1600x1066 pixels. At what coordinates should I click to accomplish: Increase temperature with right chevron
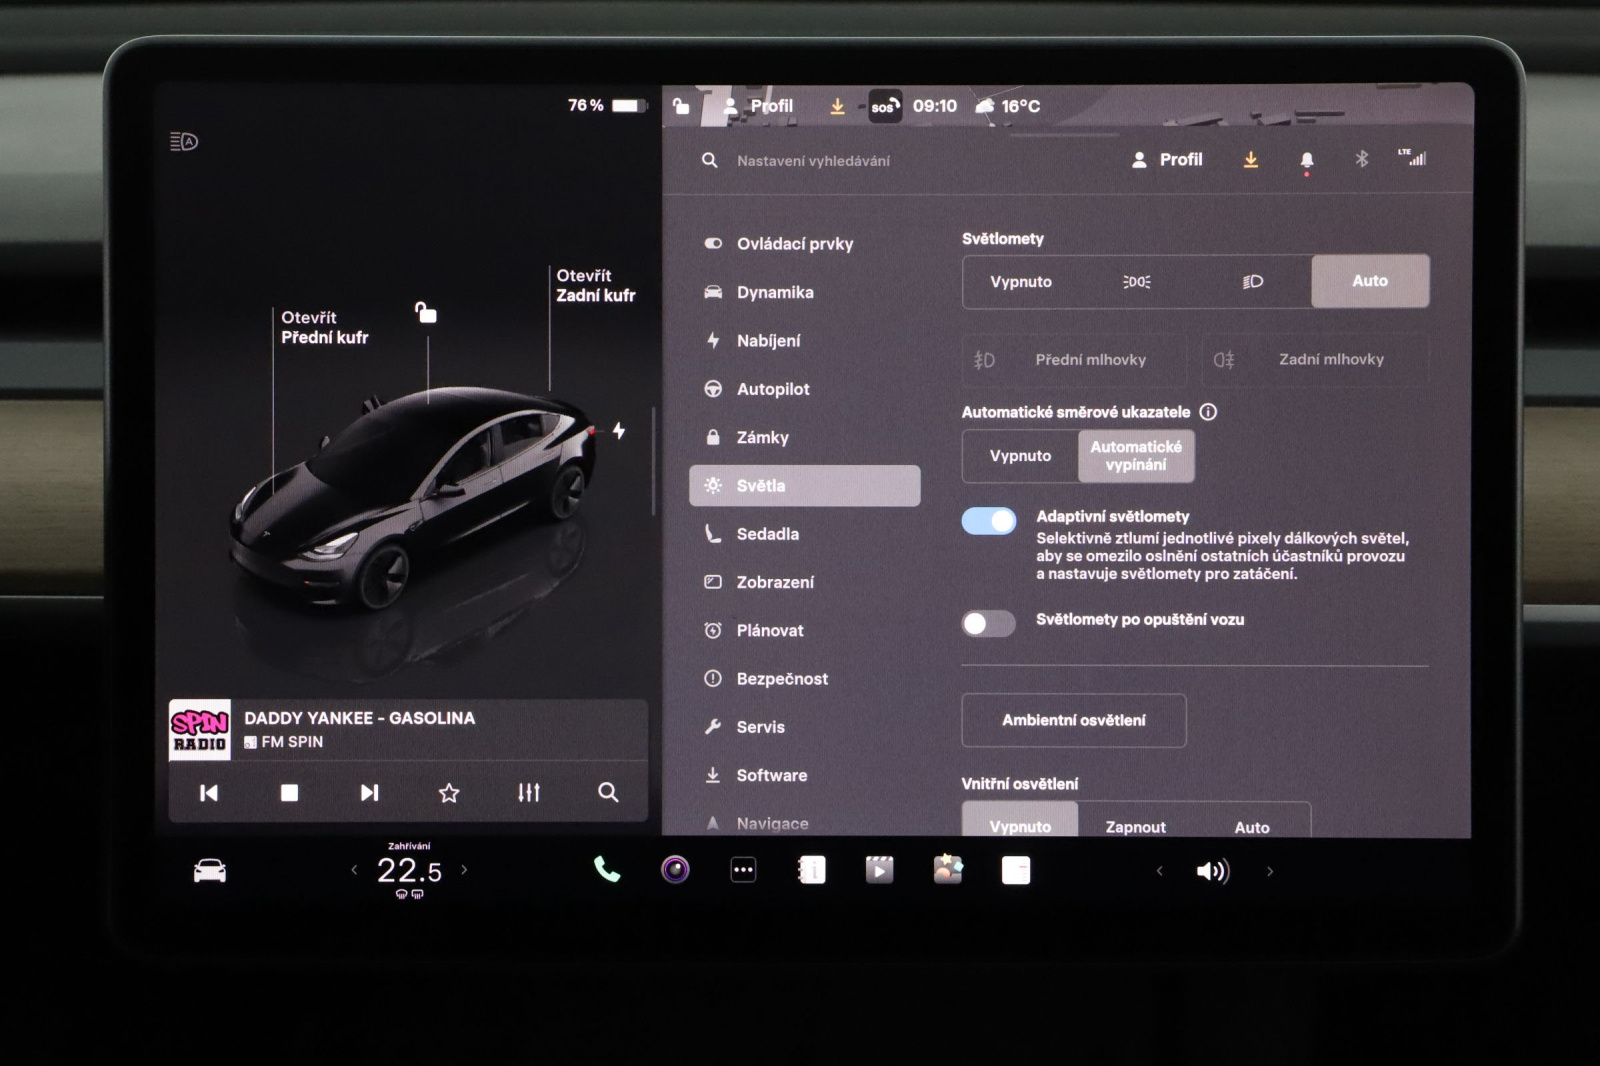pos(464,870)
